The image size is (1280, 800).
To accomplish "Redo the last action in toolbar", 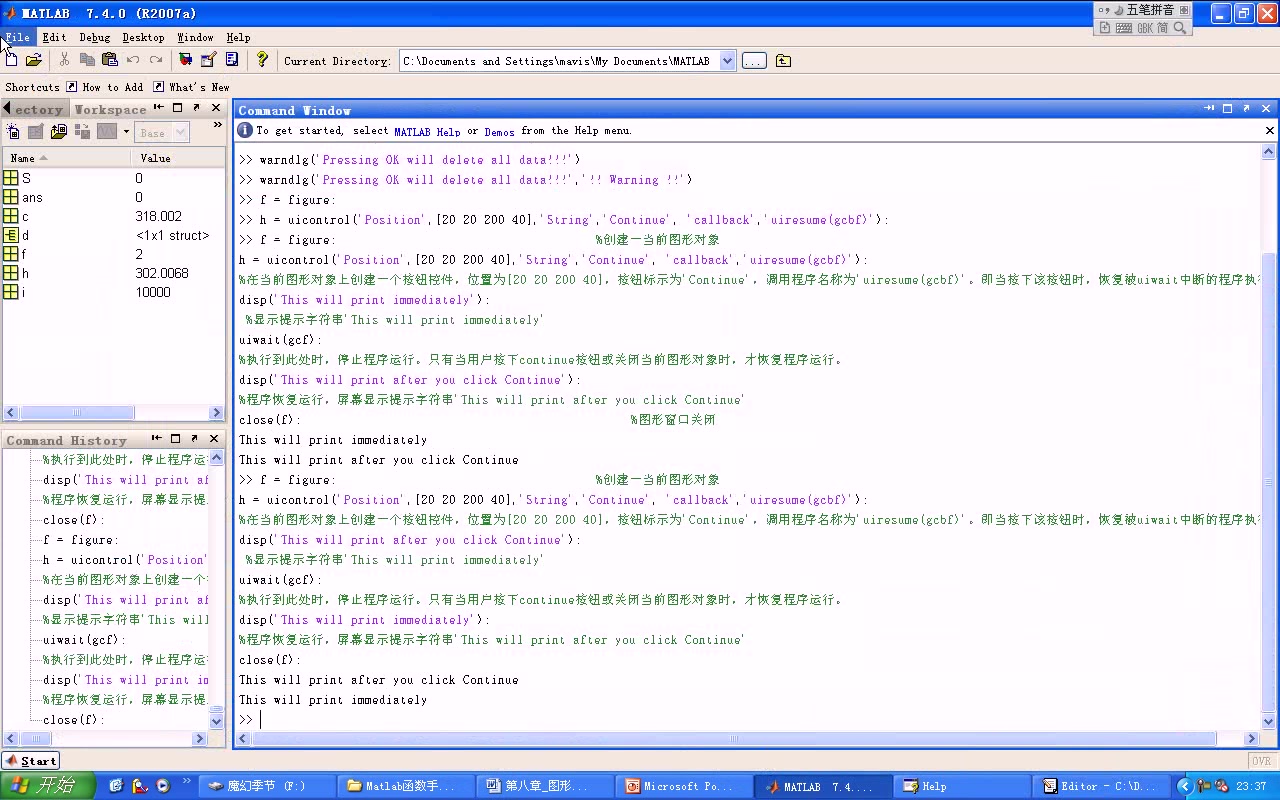I will coord(156,60).
